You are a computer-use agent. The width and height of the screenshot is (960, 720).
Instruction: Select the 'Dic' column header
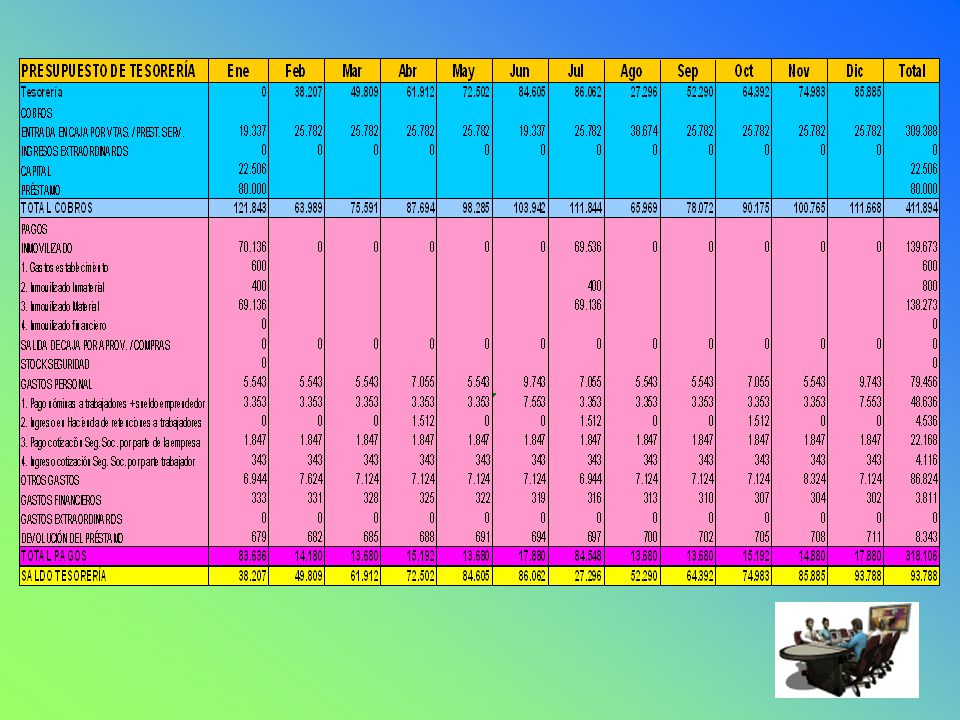[855, 71]
